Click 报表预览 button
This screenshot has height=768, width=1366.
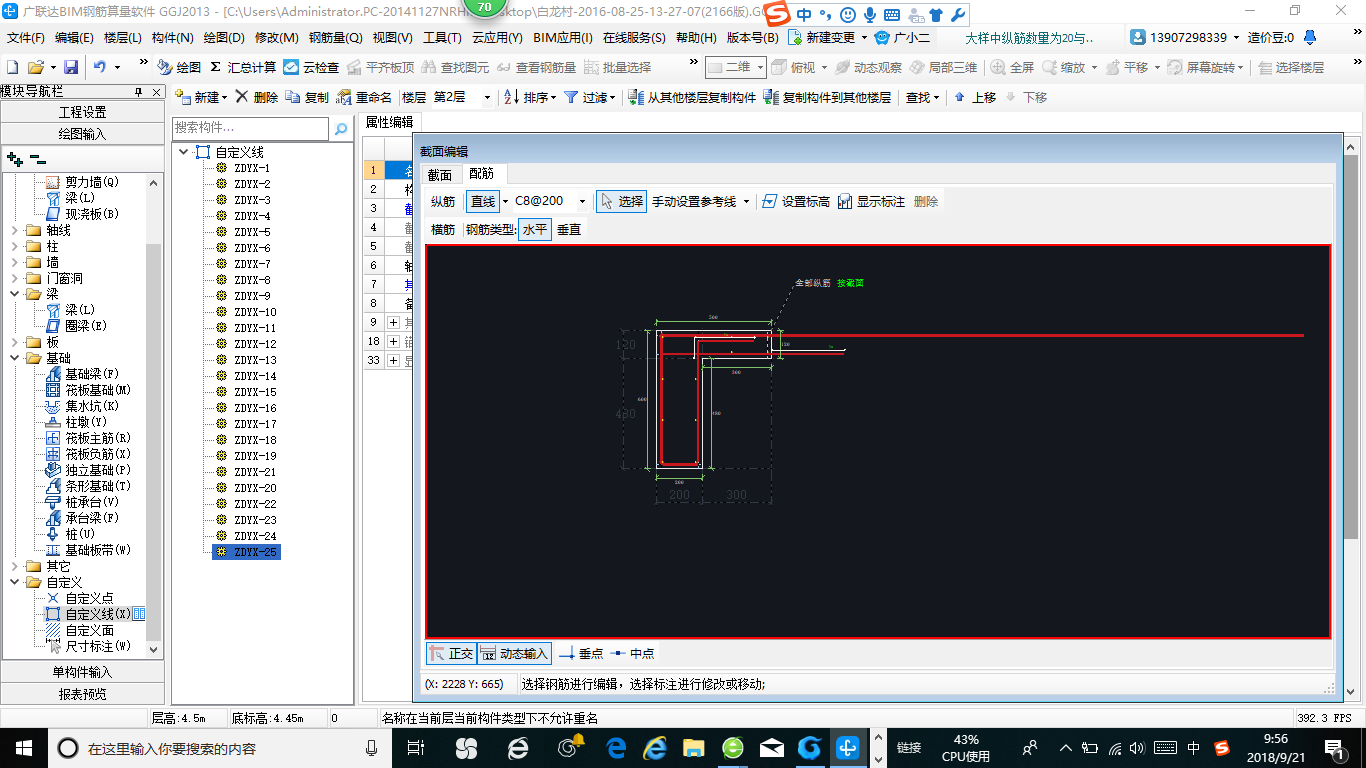[82, 694]
